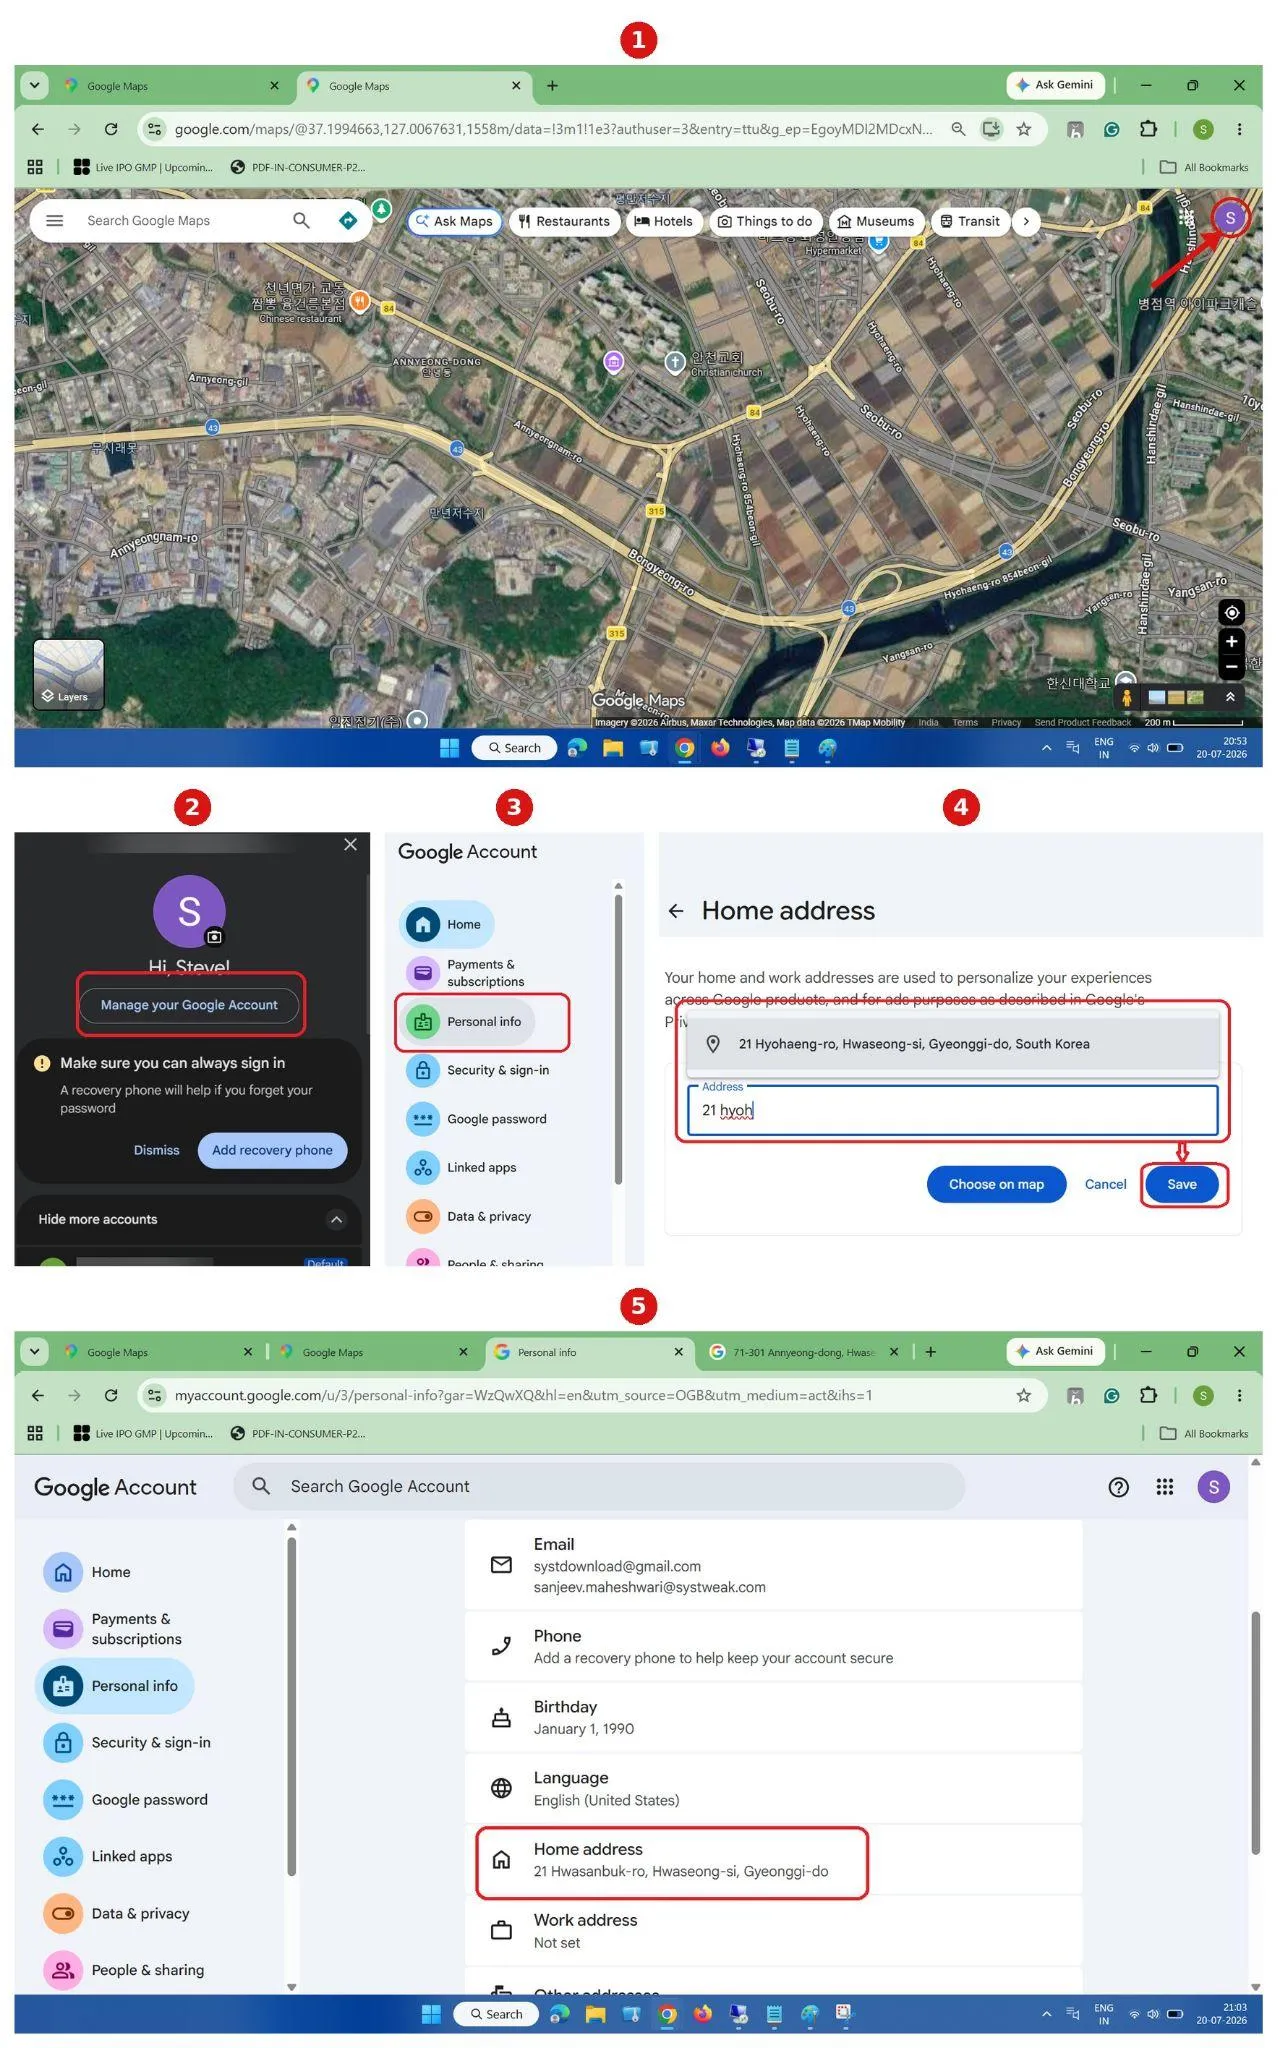Select Google password in step 3 sidebar
This screenshot has width=1278, height=2048.
(478, 1119)
